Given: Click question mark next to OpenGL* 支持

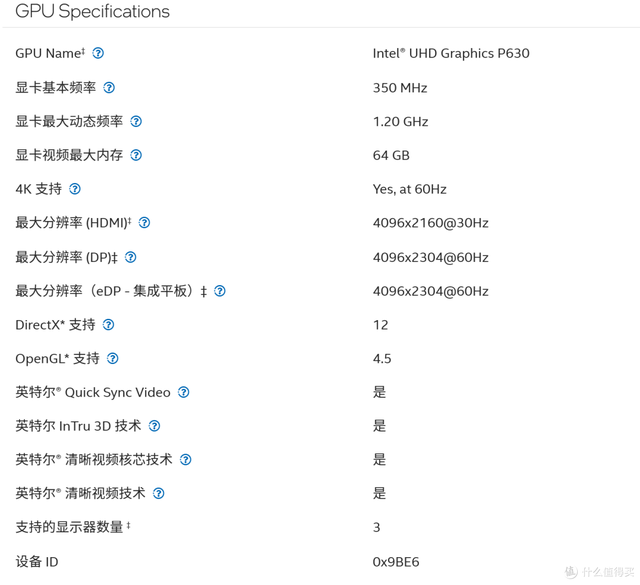Looking at the screenshot, I should click(x=113, y=358).
